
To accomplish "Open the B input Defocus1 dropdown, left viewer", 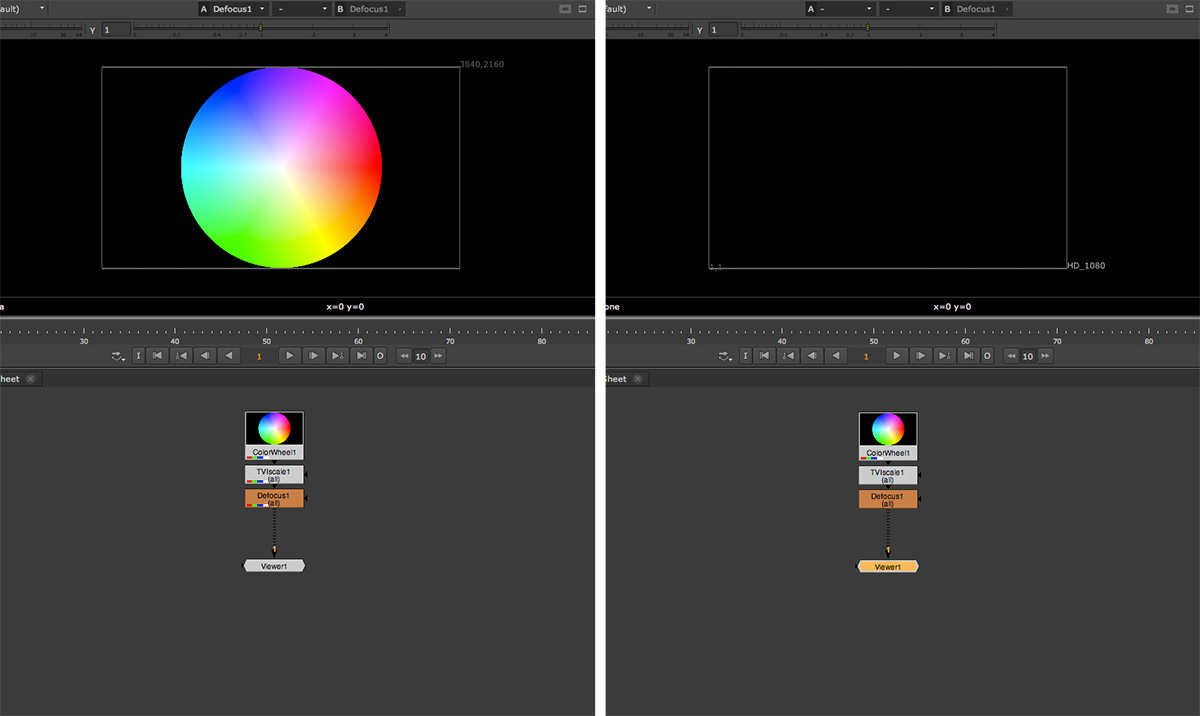I will coord(376,9).
